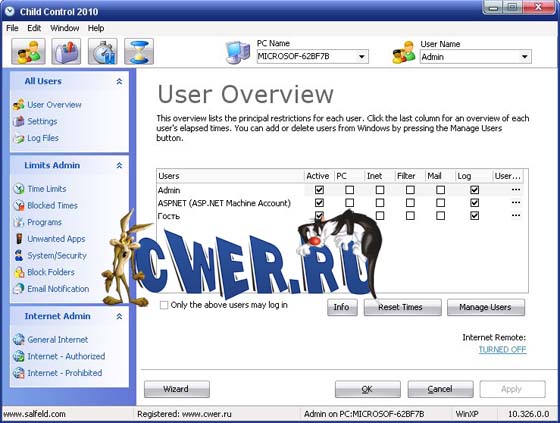Open the stopwatch time toolbar icon

tap(103, 52)
